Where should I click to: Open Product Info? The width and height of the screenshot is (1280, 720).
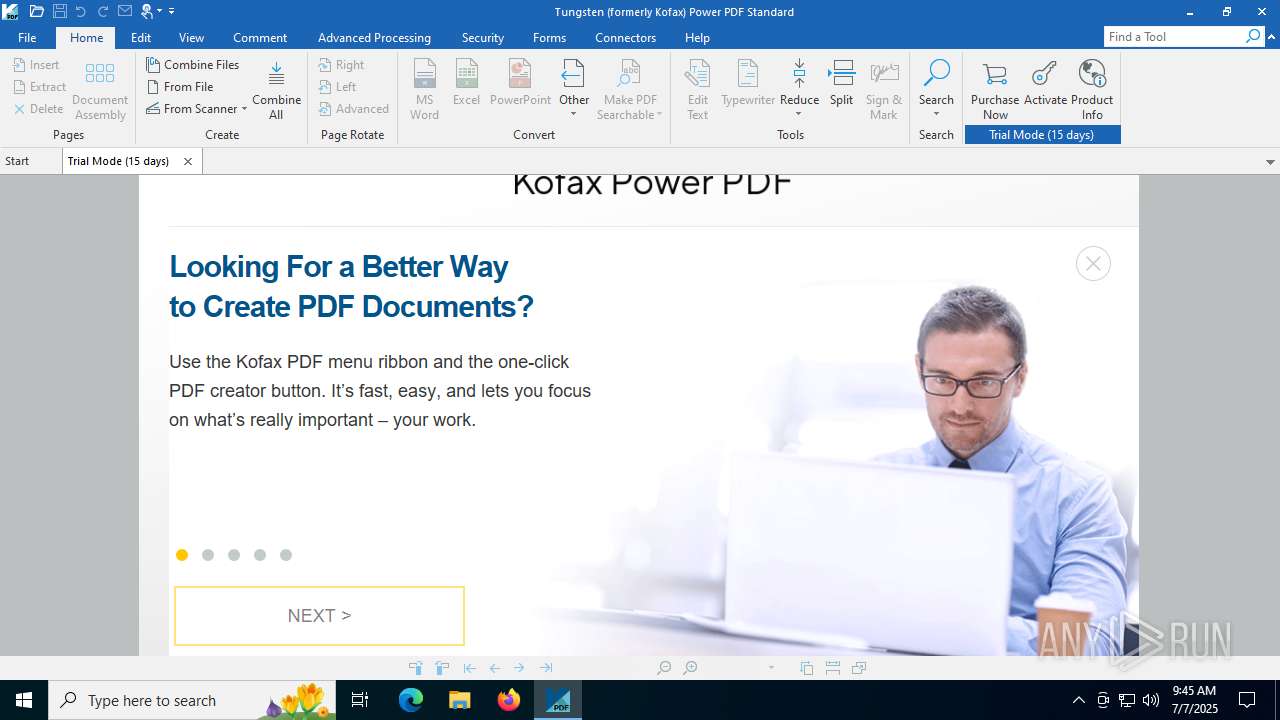coord(1092,89)
